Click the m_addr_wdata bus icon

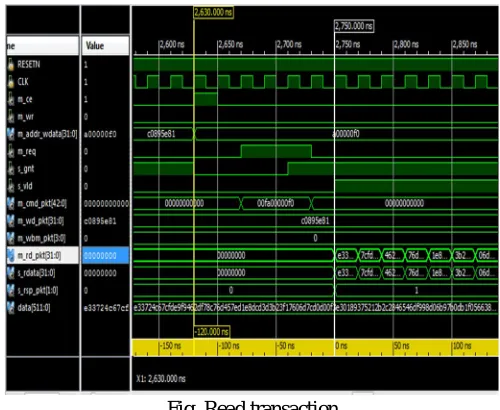[11, 134]
